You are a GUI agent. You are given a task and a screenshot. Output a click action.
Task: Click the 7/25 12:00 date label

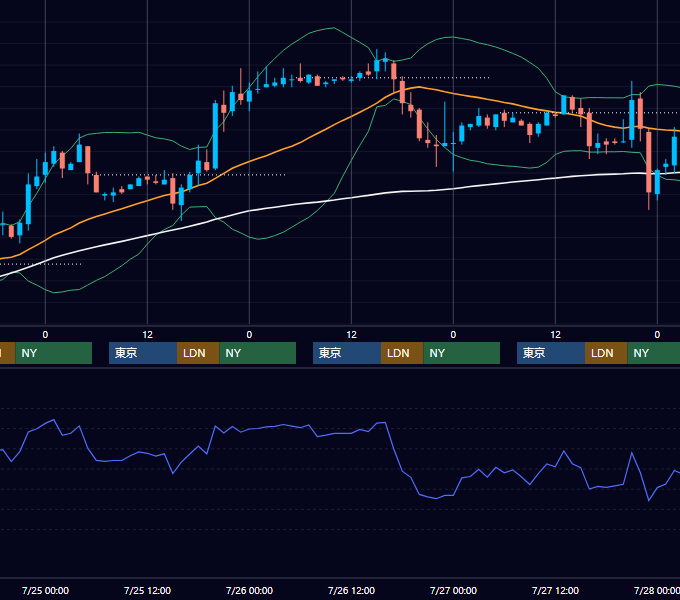pos(147,590)
